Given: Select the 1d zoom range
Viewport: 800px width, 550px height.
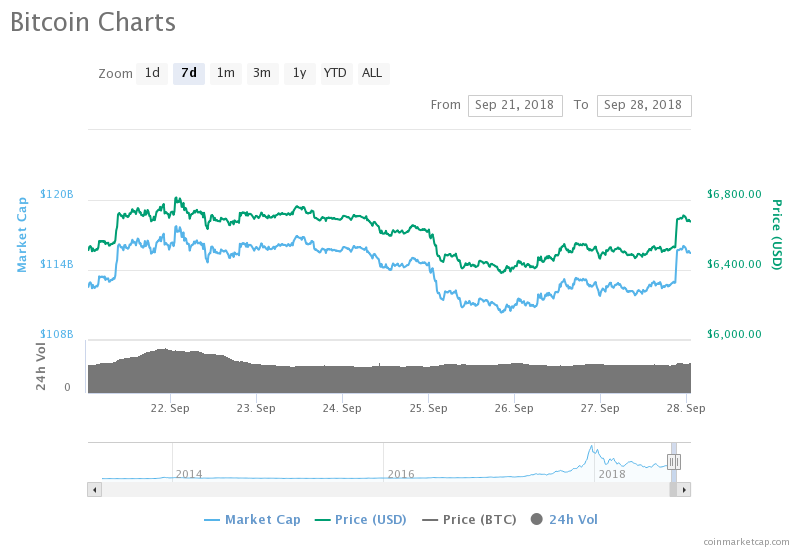Looking at the screenshot, I should click(x=152, y=73).
